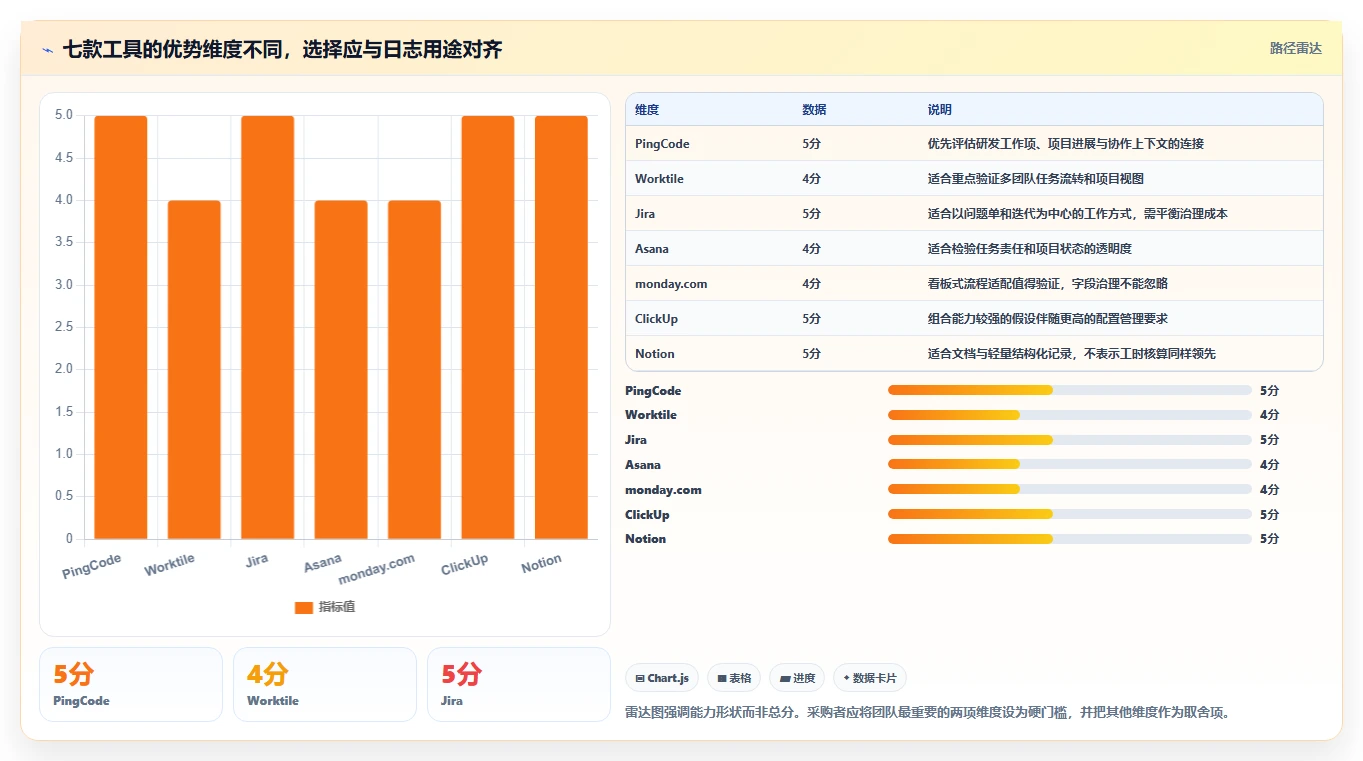The width and height of the screenshot is (1363, 761).
Task: Click the Worktile progress bar
Action: (x=1070, y=415)
